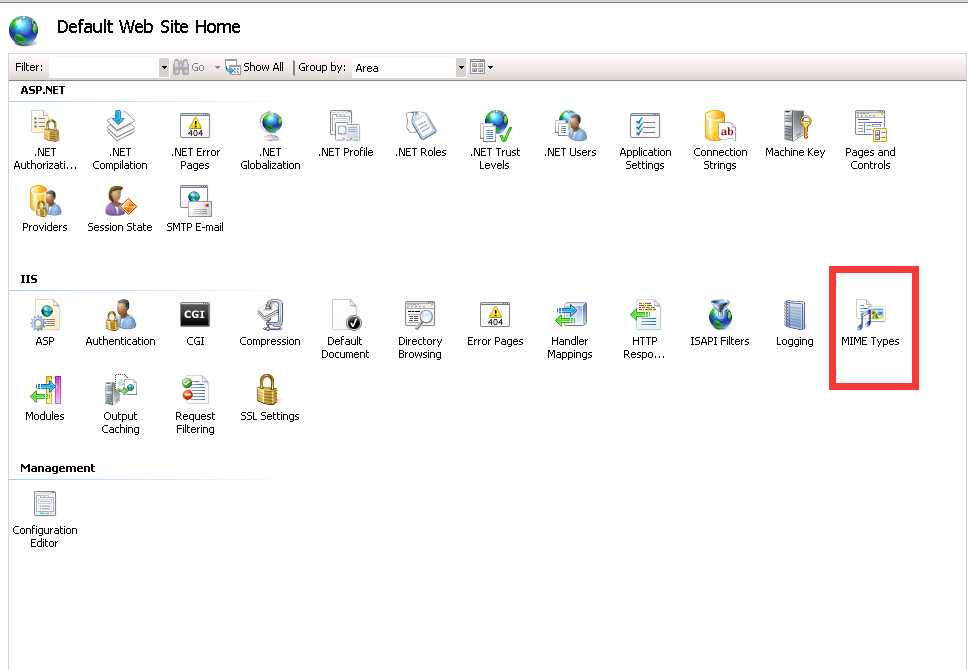Open the Group by Area combo box
This screenshot has width=968, height=670.
409,68
